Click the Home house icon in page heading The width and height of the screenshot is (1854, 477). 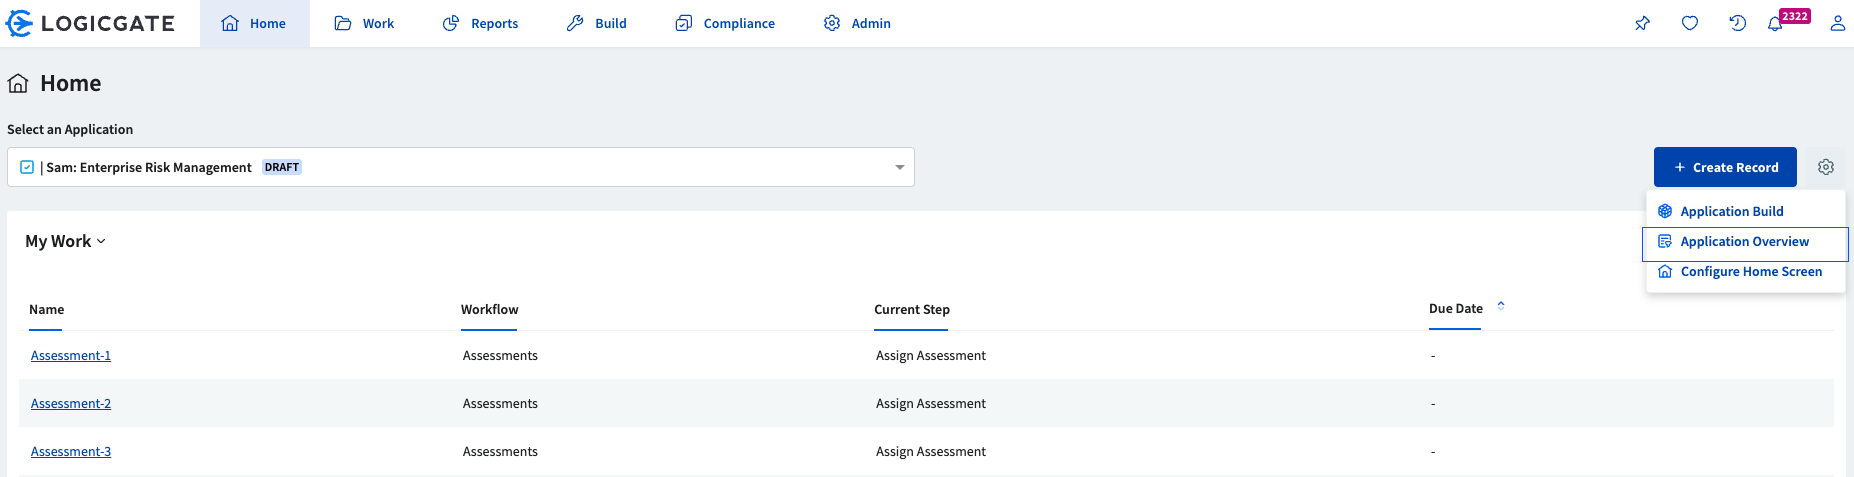click(18, 83)
